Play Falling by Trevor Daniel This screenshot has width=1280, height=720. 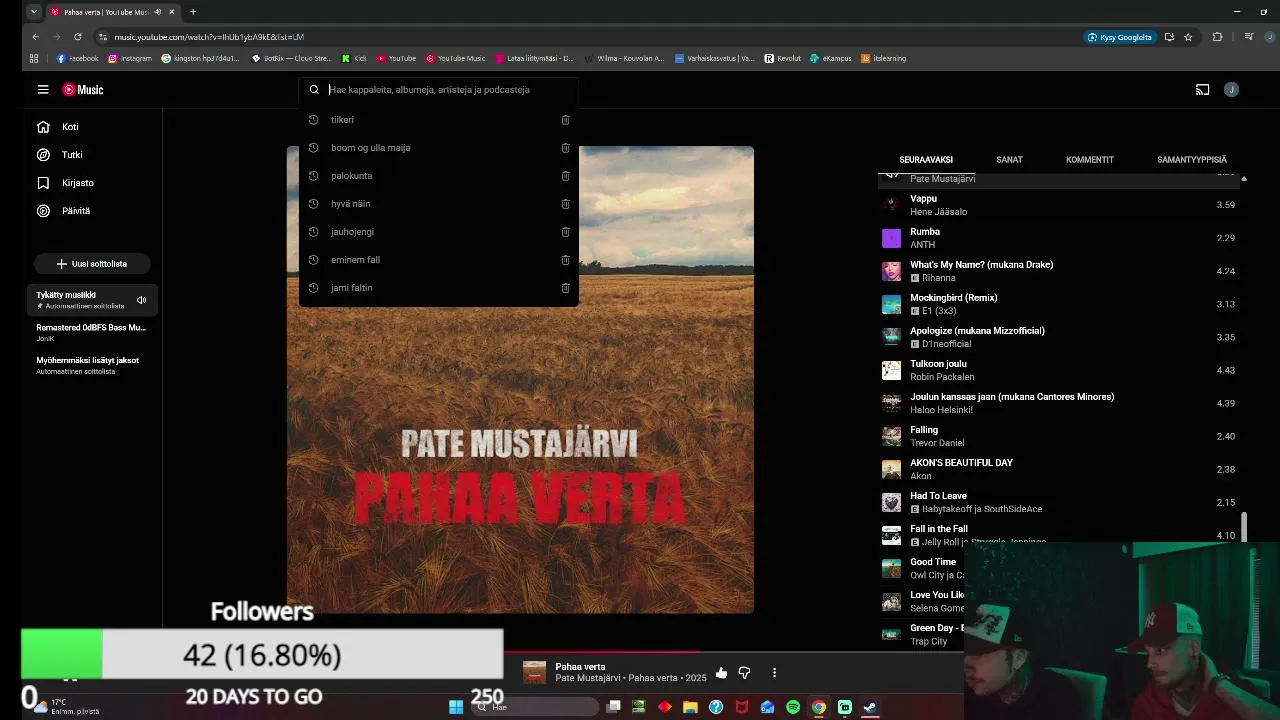[1060, 436]
